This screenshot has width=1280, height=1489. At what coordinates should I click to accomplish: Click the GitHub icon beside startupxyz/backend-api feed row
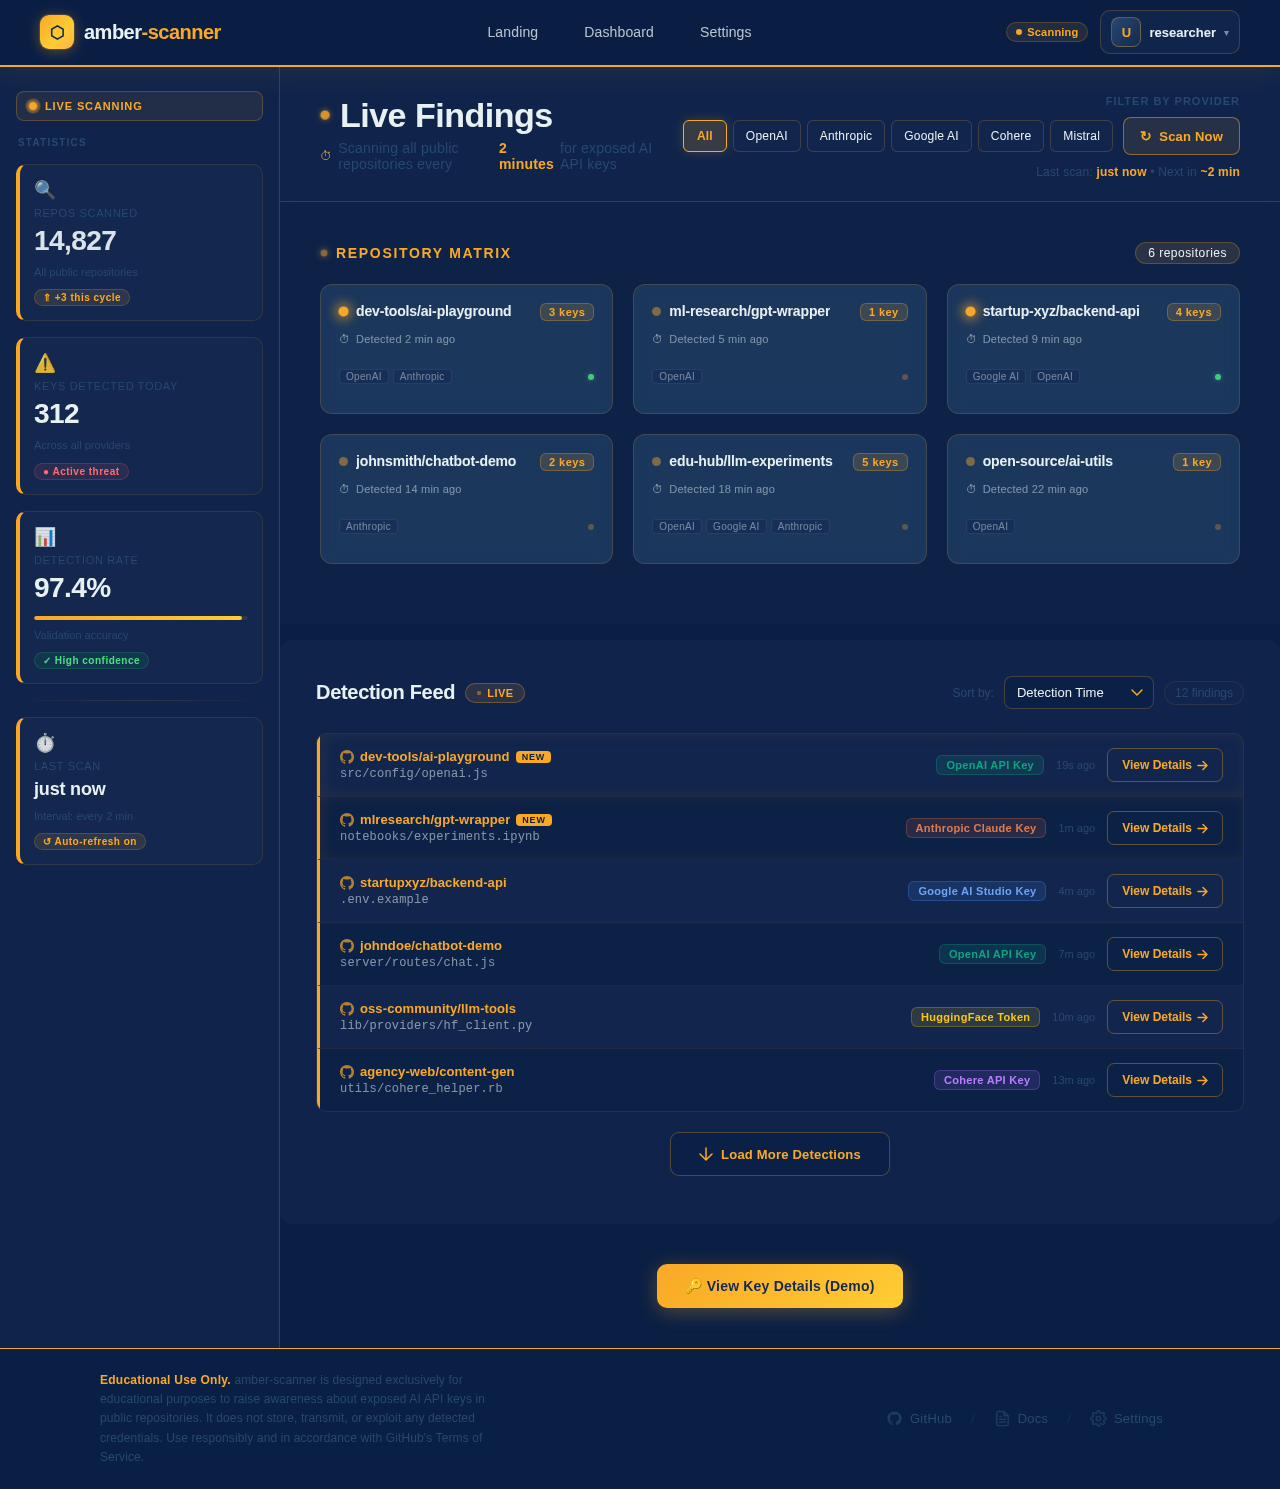click(x=347, y=883)
